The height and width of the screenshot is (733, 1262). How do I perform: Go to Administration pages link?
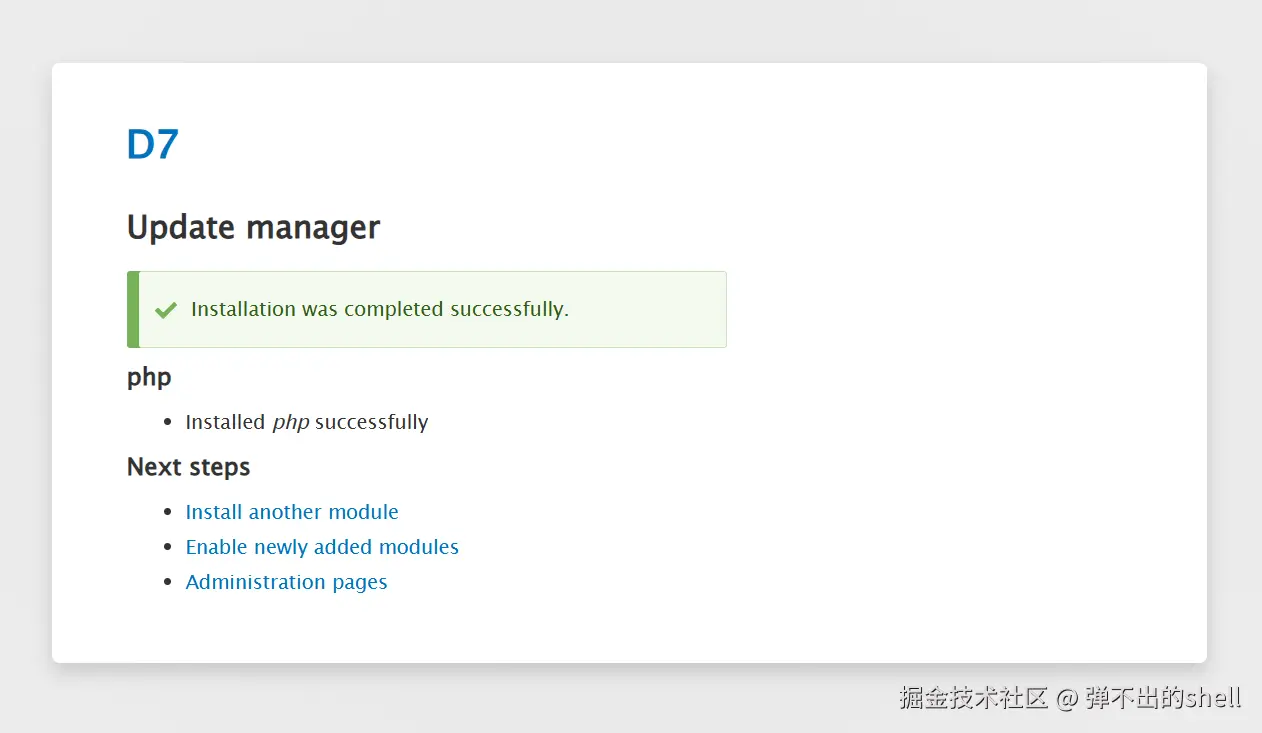point(286,582)
